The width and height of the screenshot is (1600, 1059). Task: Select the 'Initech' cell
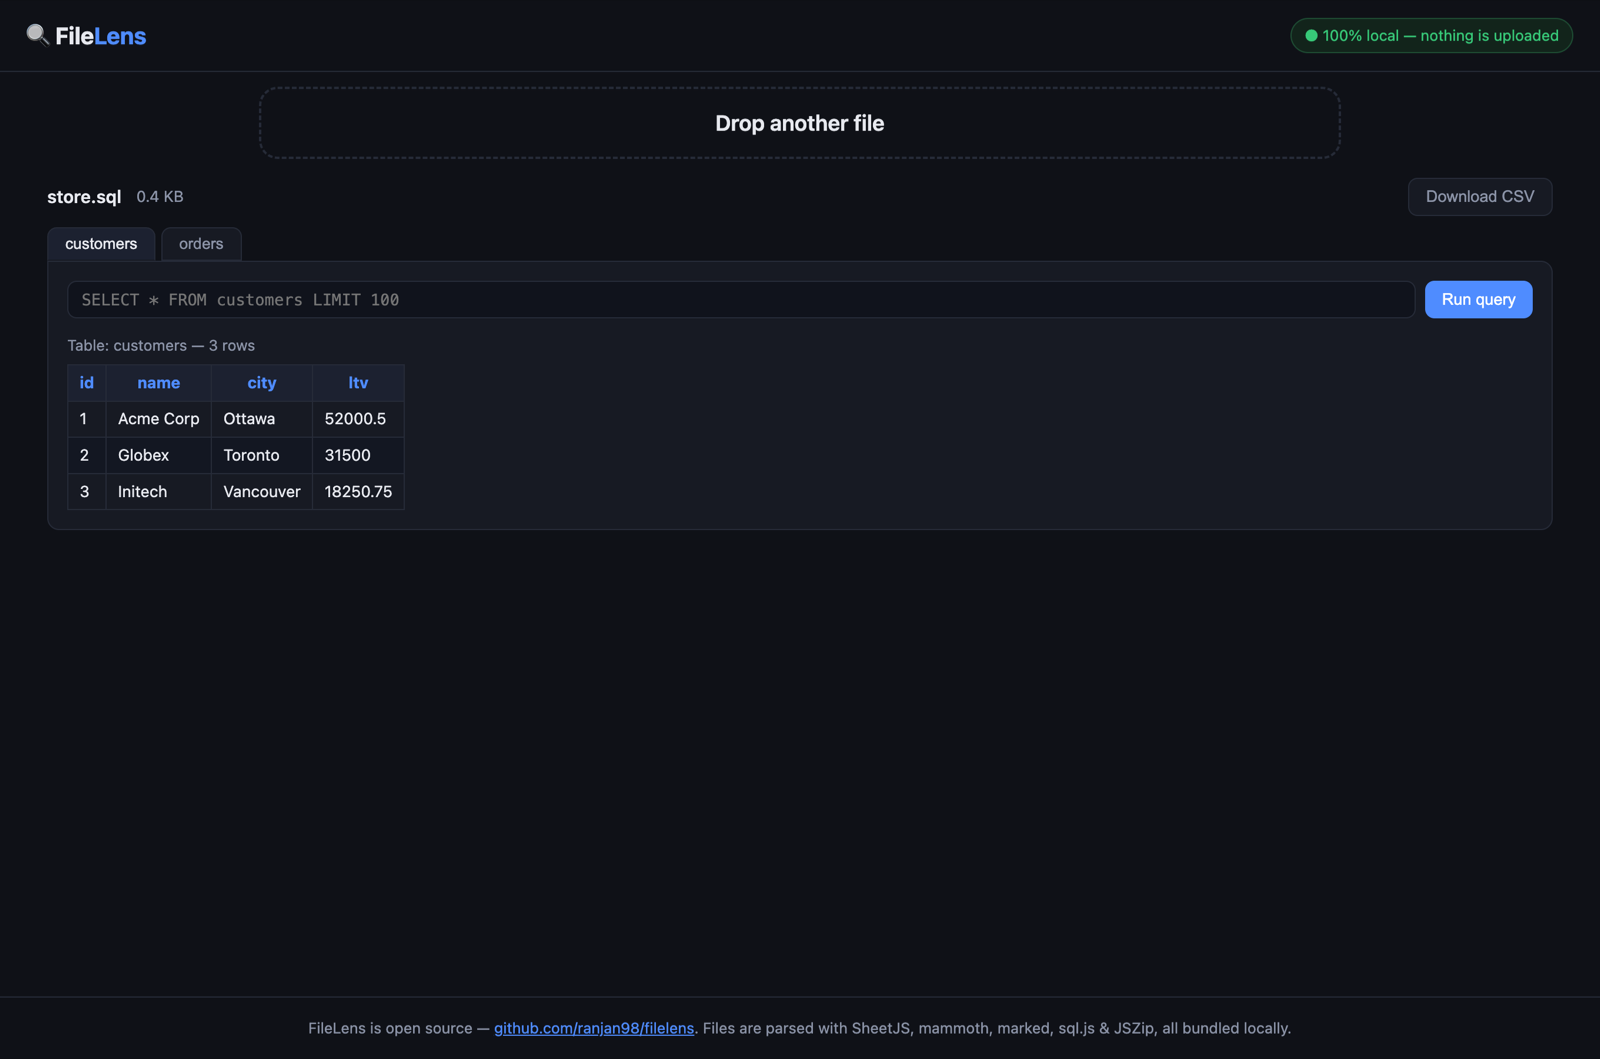click(x=158, y=492)
